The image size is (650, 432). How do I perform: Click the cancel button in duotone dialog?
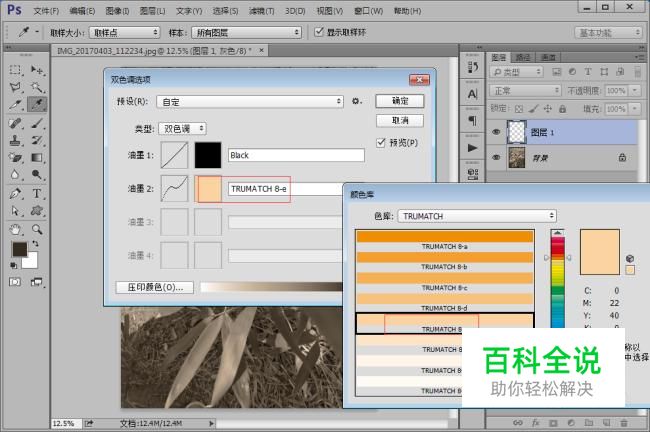point(400,120)
